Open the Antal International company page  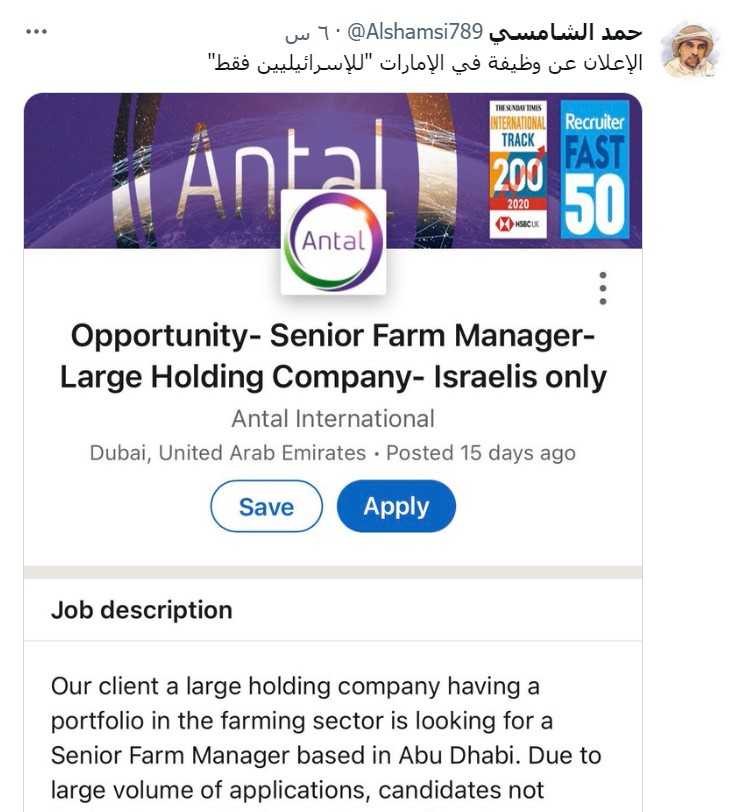pyautogui.click(x=333, y=418)
